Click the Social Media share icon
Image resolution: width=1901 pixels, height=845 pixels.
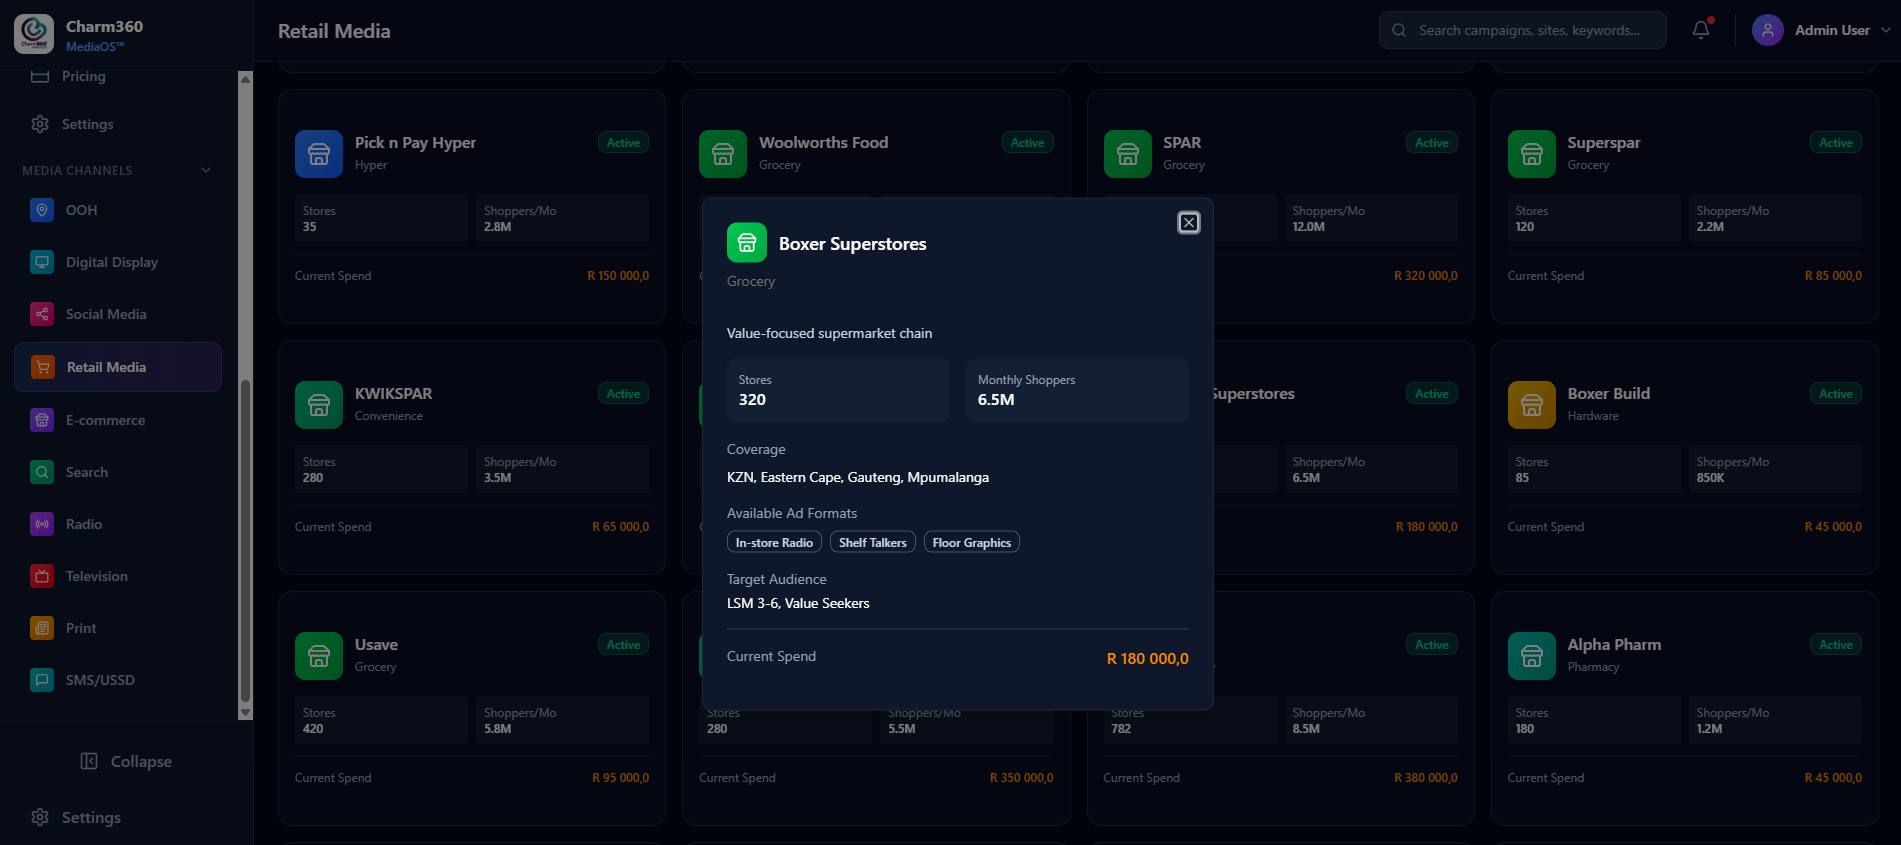(x=42, y=314)
